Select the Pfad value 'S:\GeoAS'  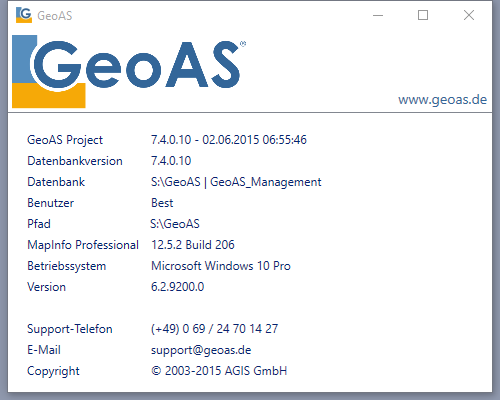coord(175,224)
